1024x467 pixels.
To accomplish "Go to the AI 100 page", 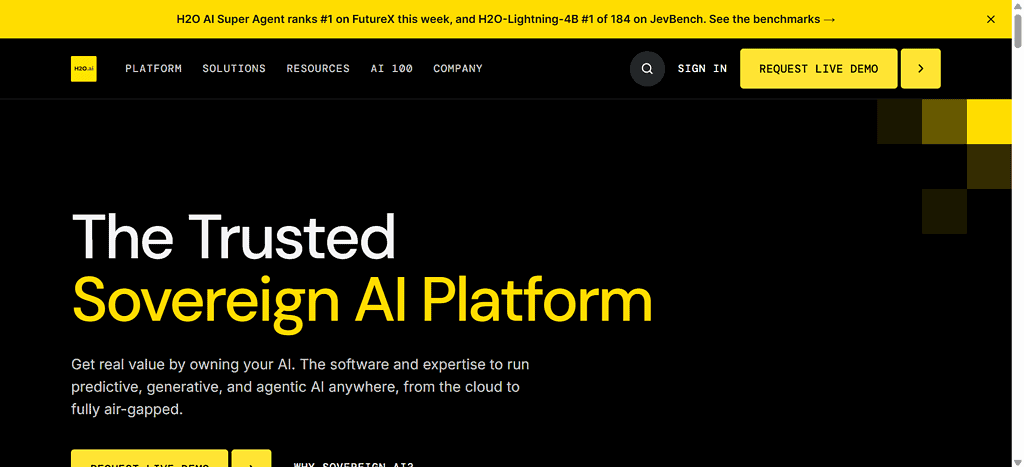I will click(392, 69).
